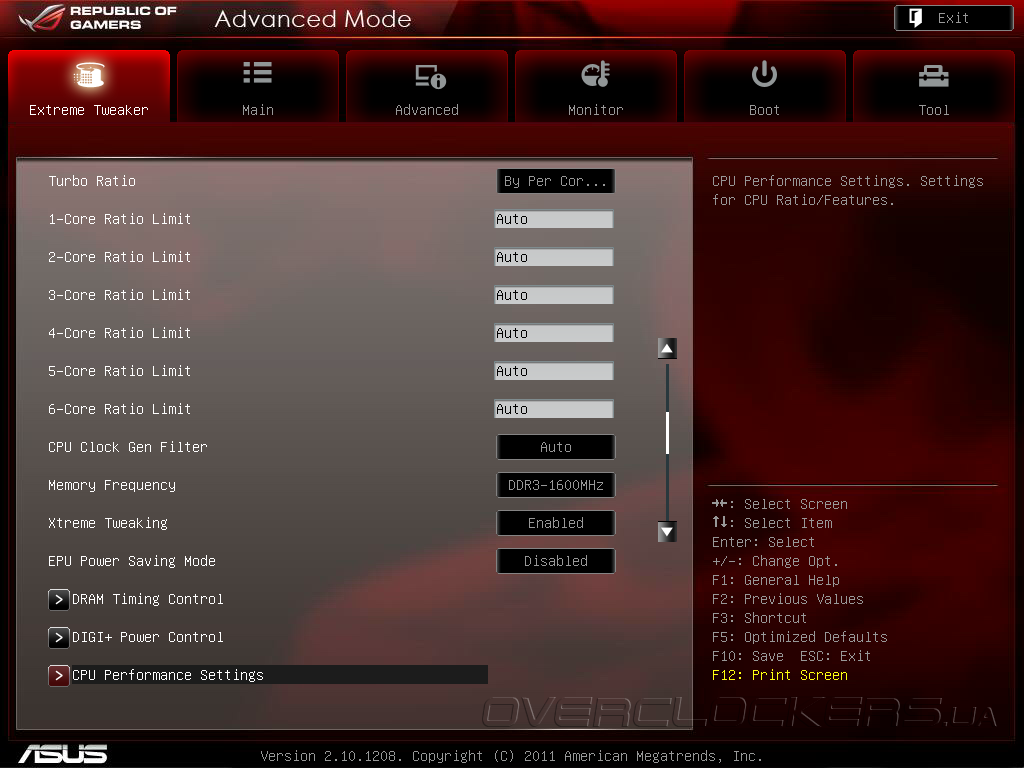
Task: Click the Extreme Tweaker chip icon
Action: coord(89,74)
